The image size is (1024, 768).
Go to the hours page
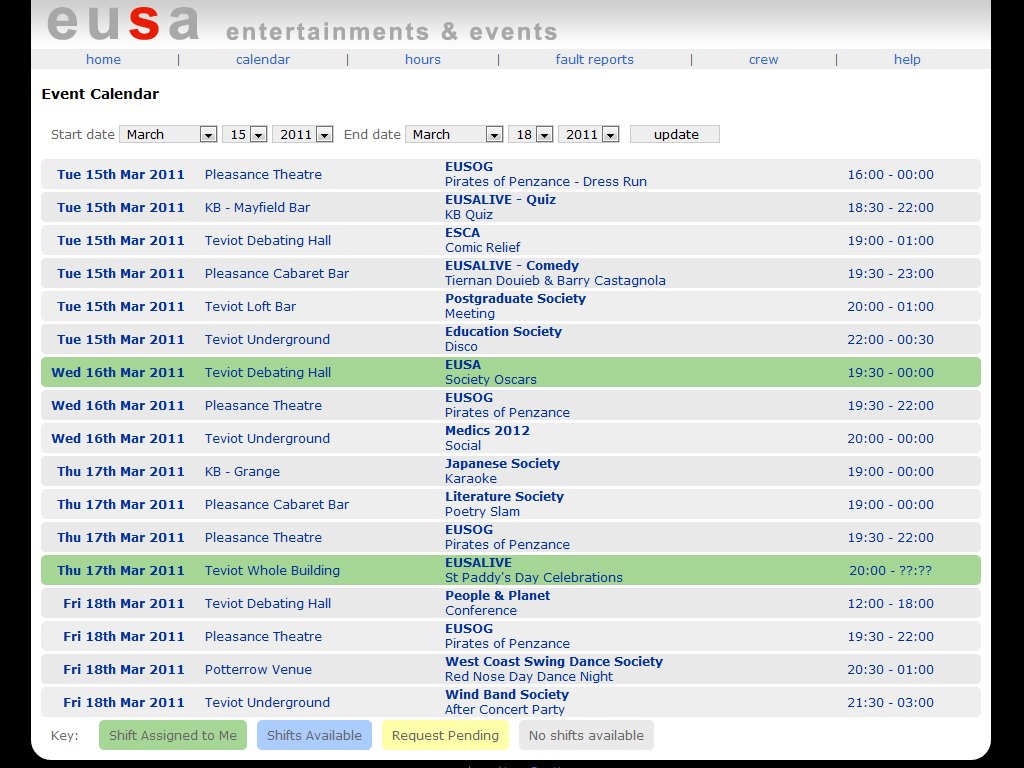point(422,59)
